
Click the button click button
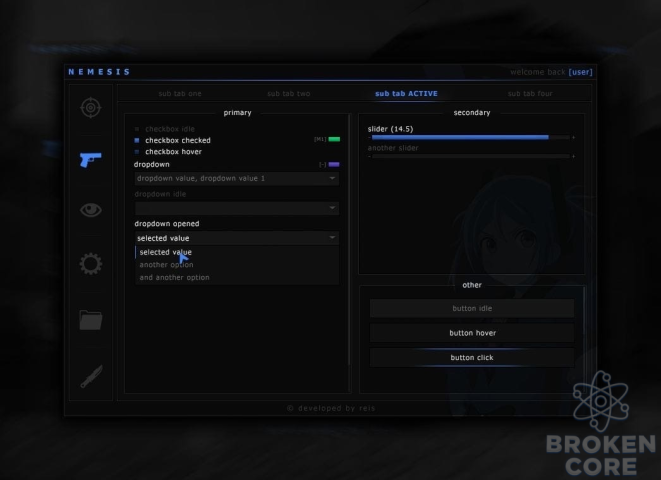click(x=472, y=357)
